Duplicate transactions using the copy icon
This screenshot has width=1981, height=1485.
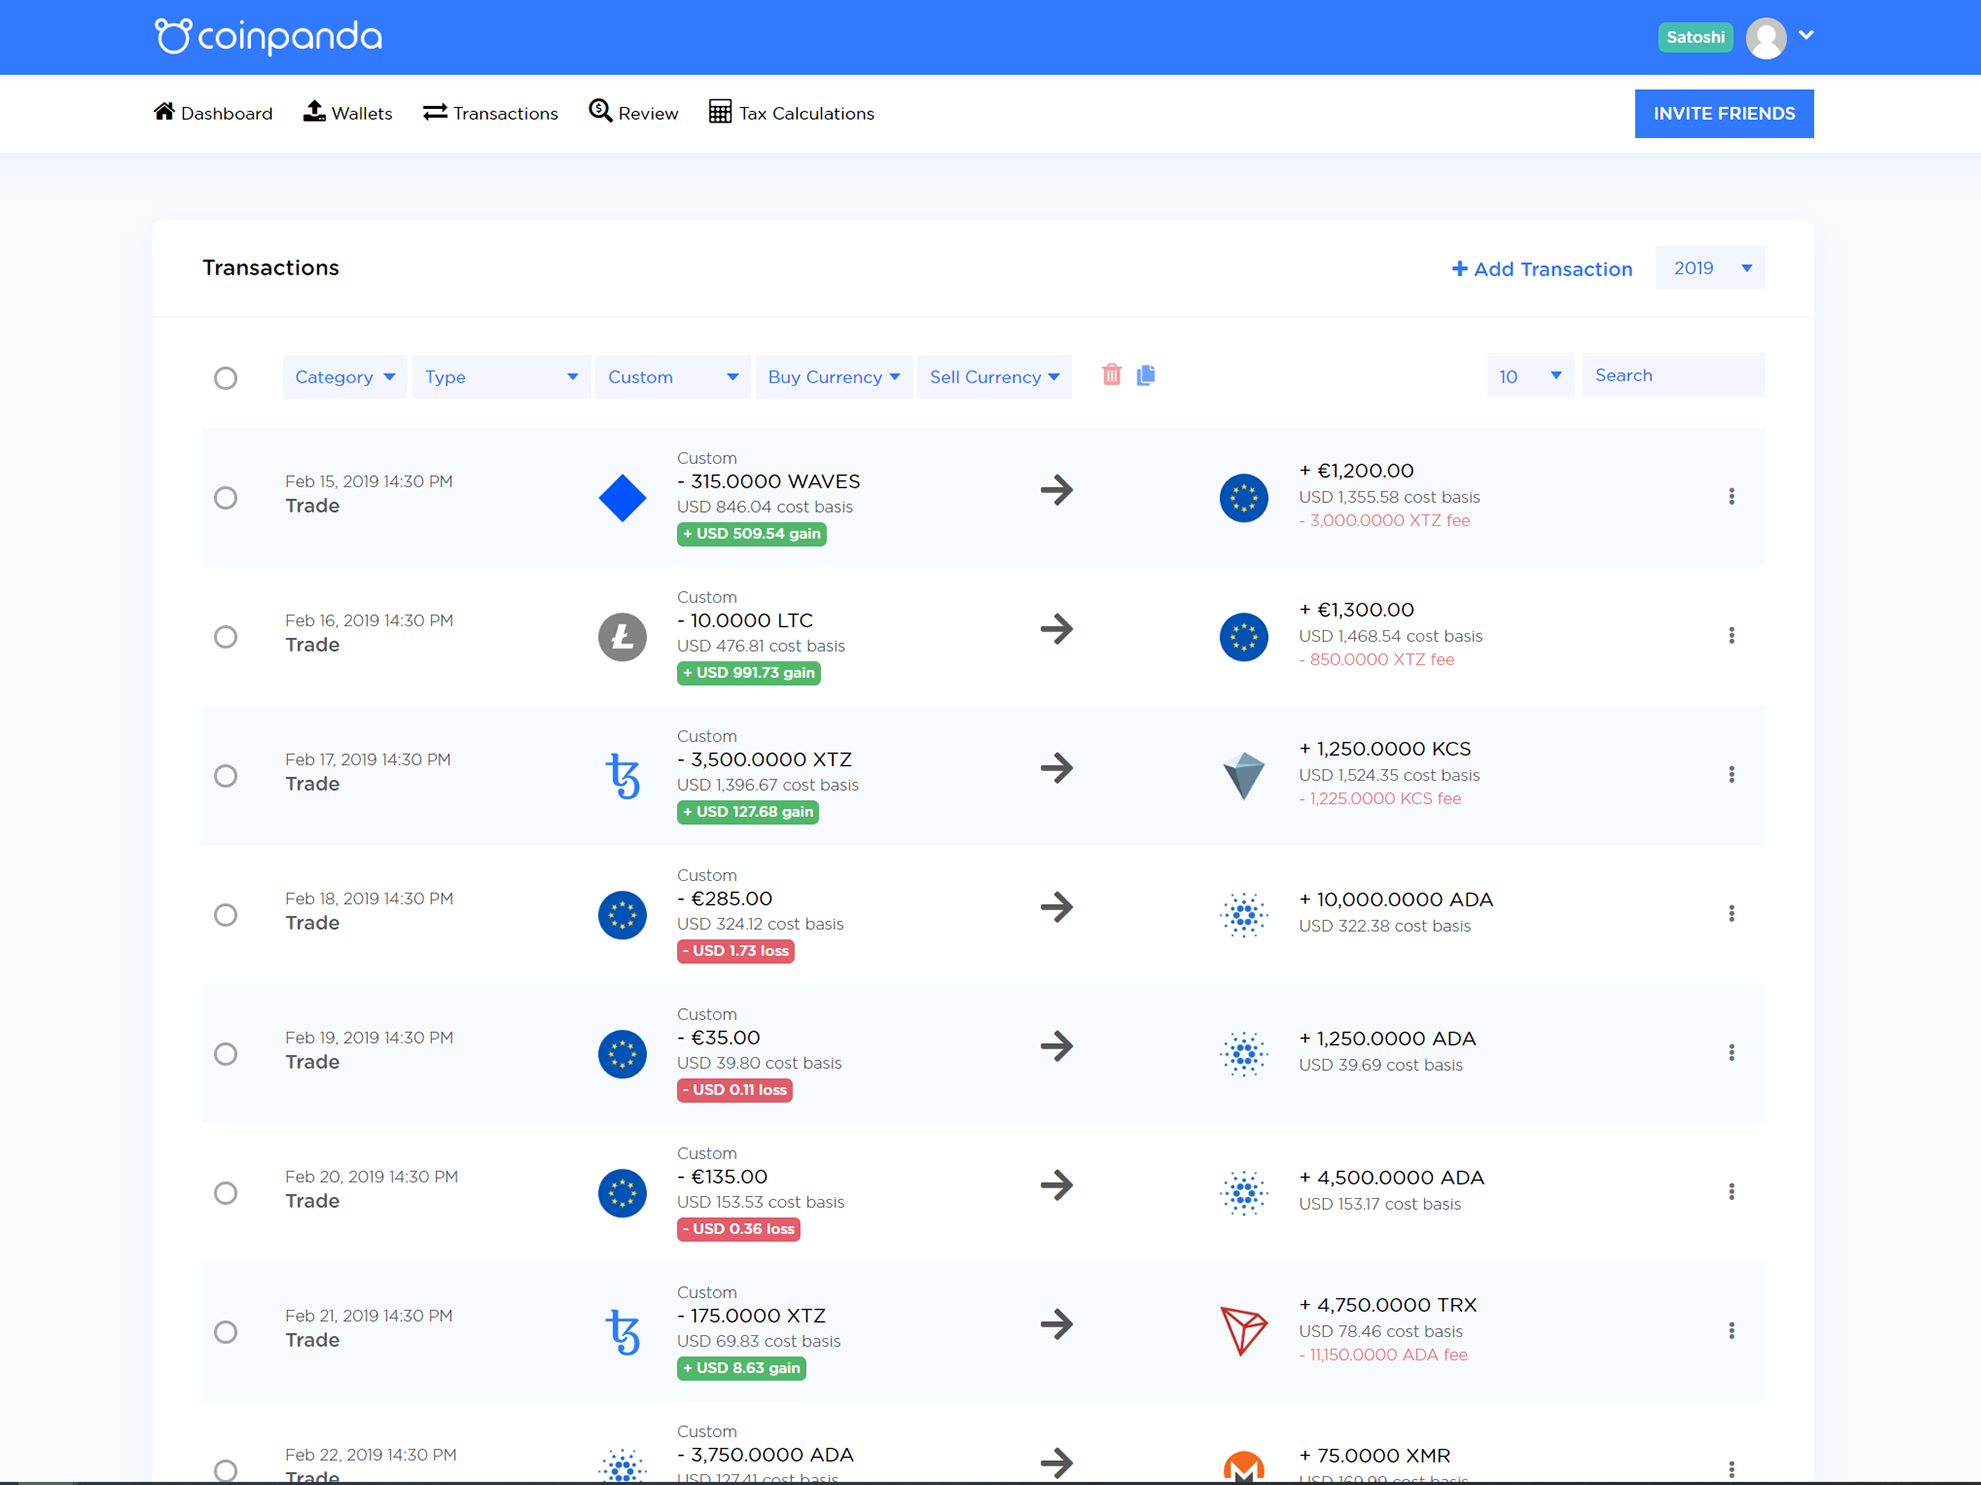point(1146,375)
